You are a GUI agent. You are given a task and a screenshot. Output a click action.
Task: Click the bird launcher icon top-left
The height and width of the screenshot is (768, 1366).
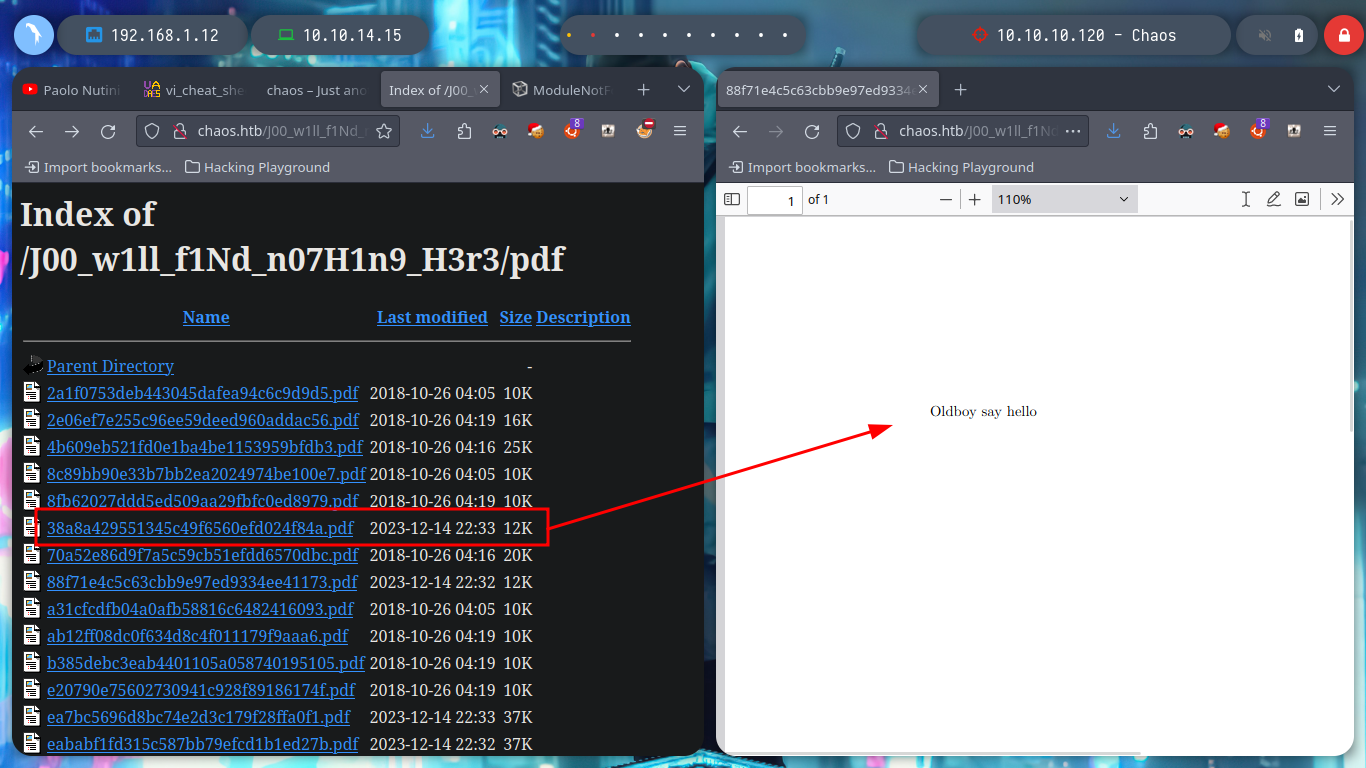tap(33, 35)
